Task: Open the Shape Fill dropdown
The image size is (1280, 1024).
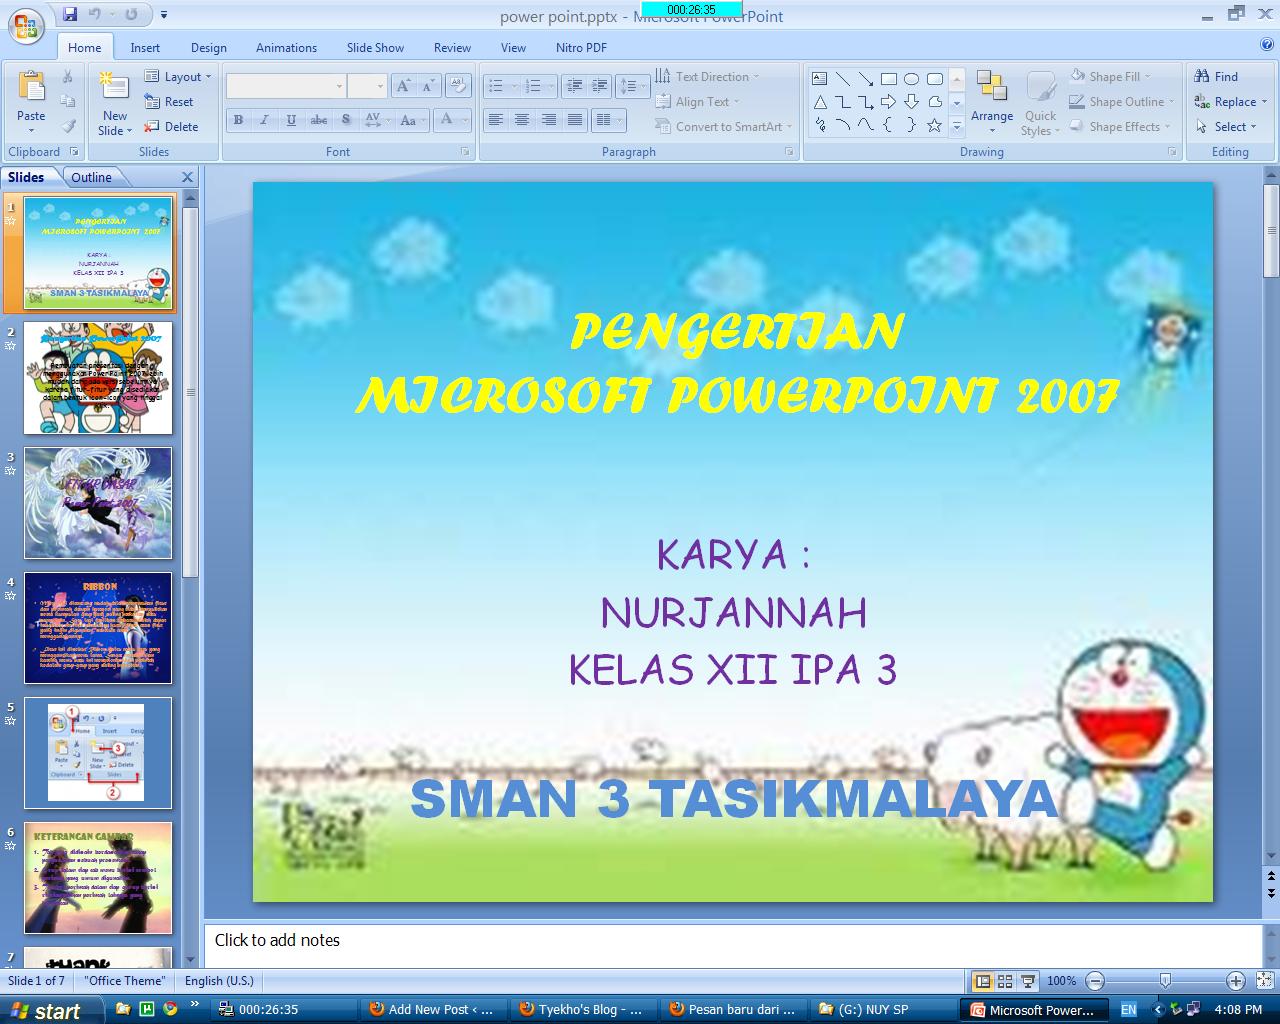Action: click(1110, 77)
